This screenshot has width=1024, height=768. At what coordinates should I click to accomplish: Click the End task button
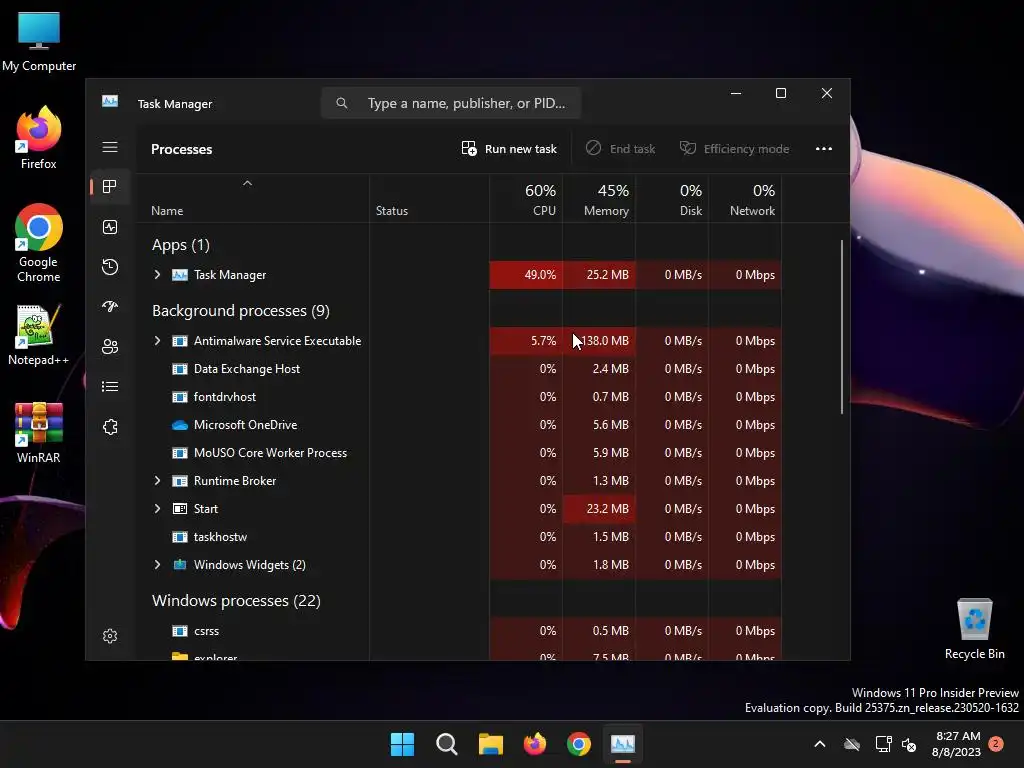coord(620,149)
